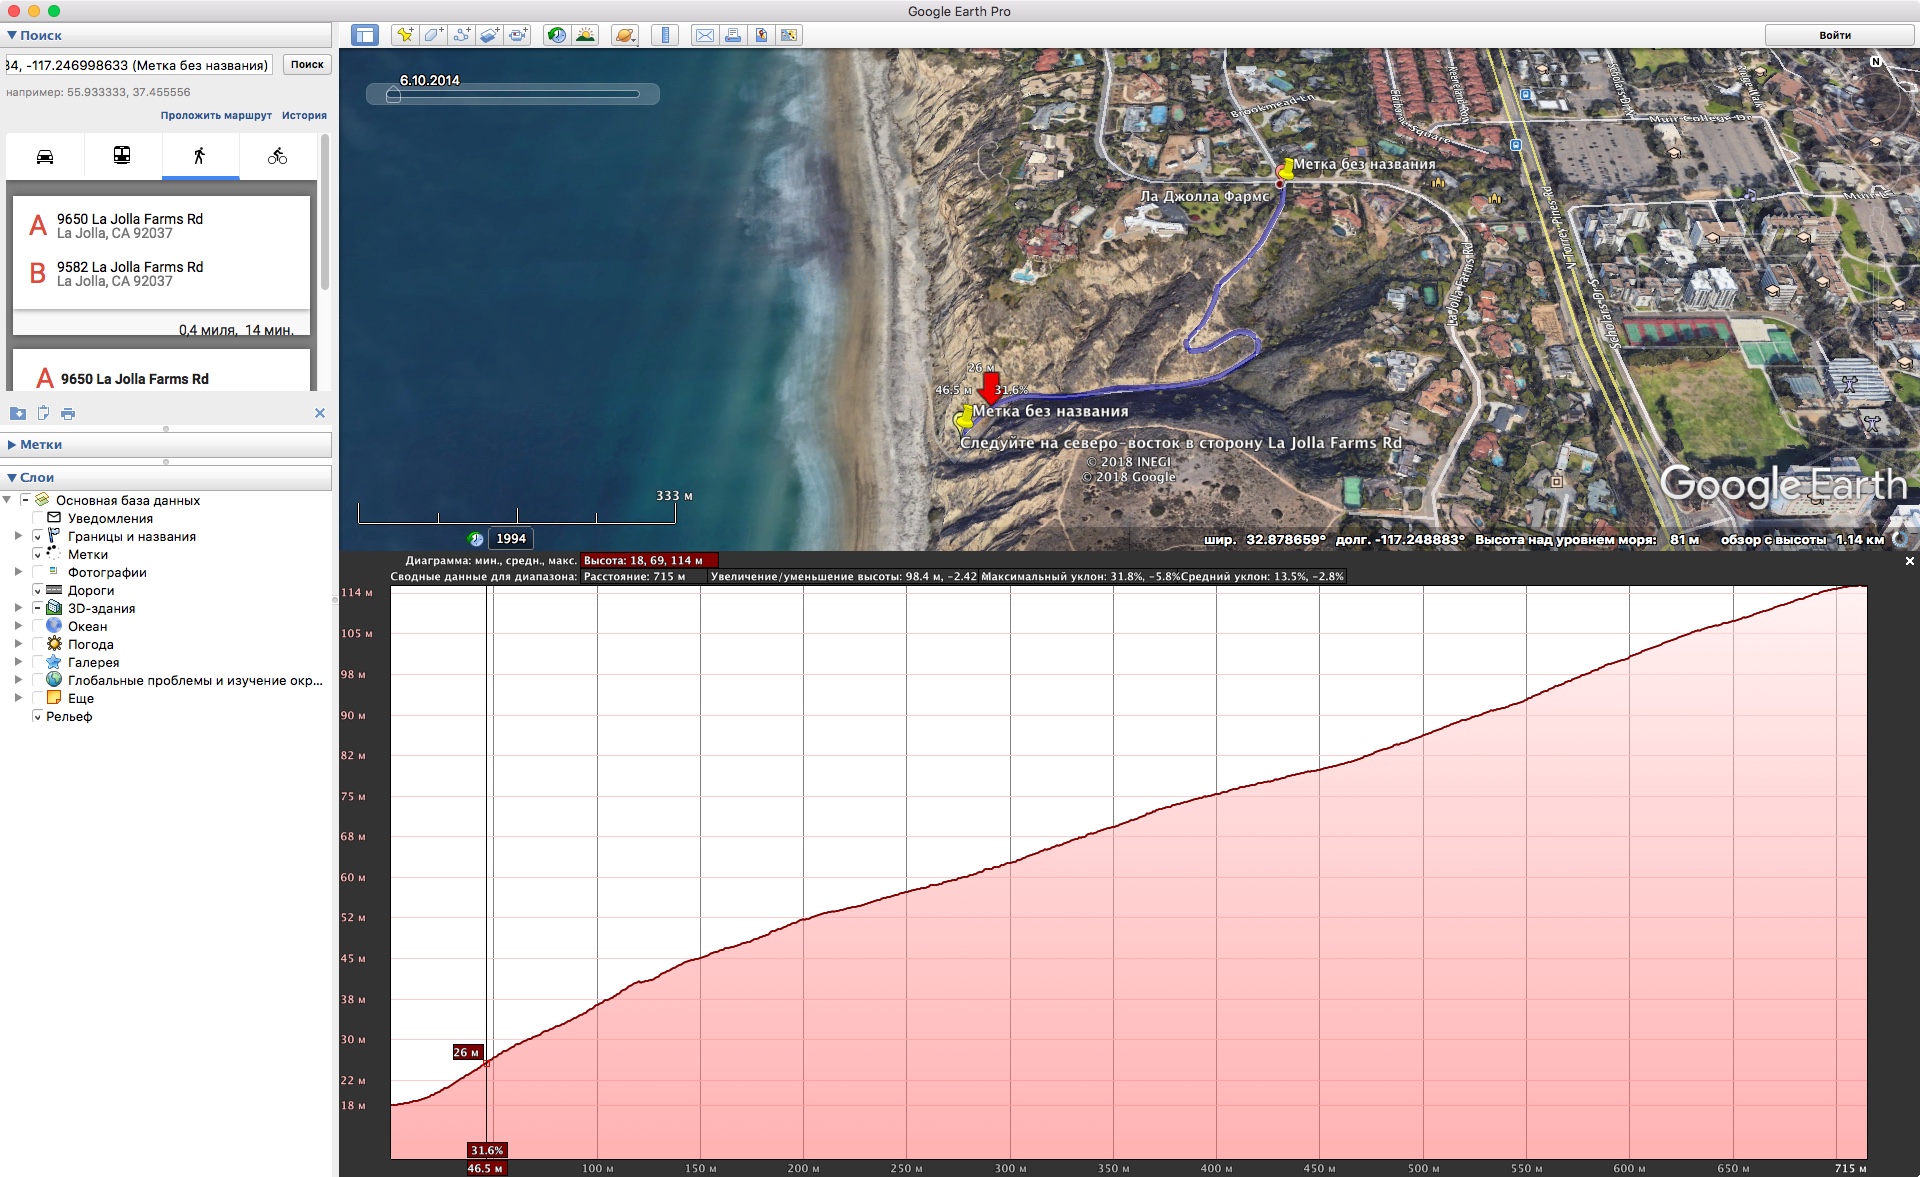
Task: Select route point A 9650 La Jolla Farms Rd
Action: (x=130, y=226)
